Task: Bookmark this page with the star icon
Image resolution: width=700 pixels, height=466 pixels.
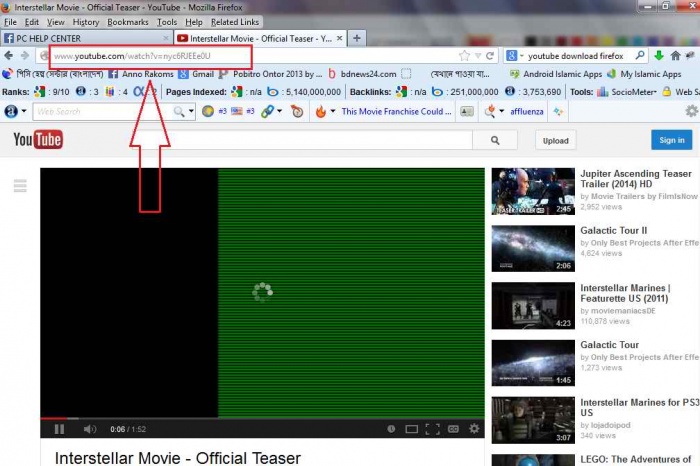Action: (464, 56)
